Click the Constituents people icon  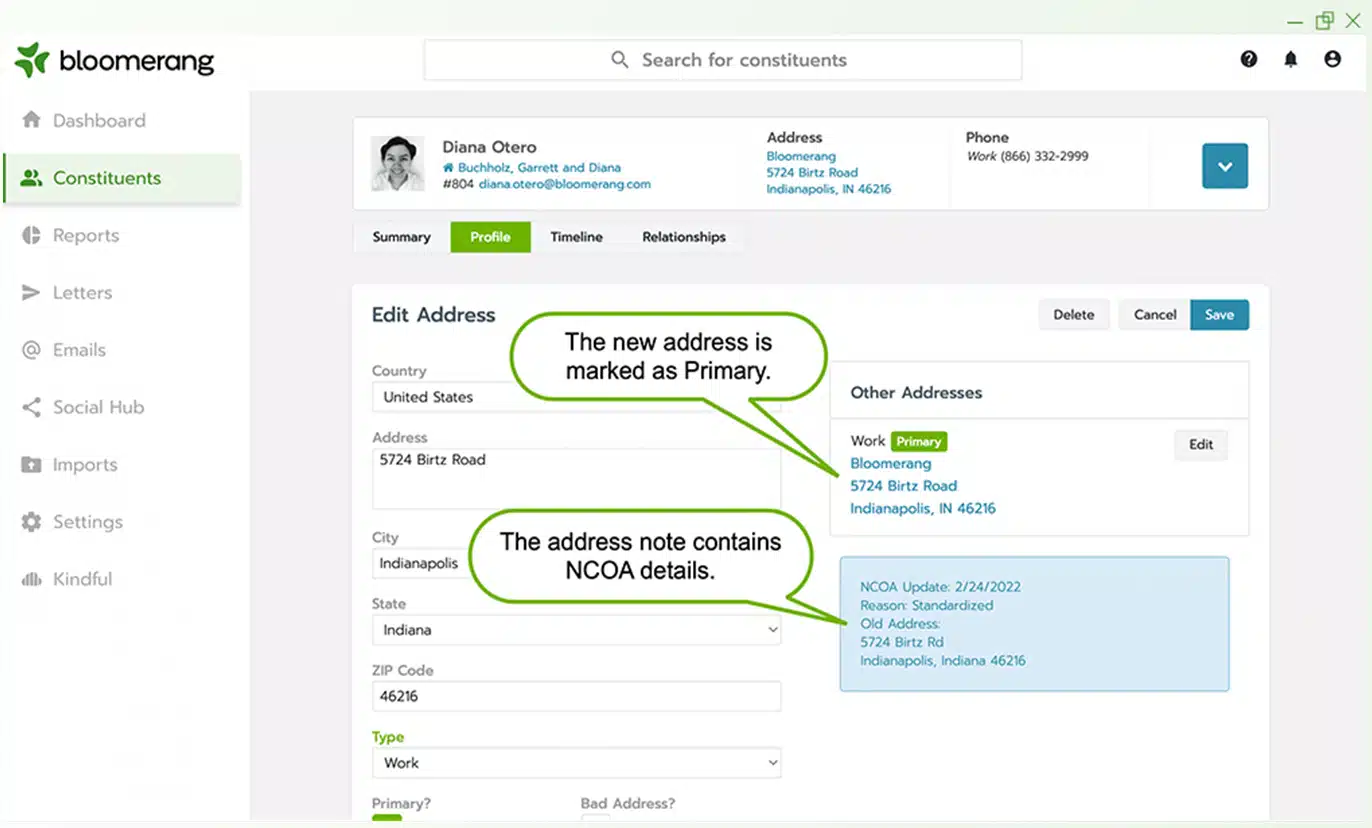click(32, 178)
